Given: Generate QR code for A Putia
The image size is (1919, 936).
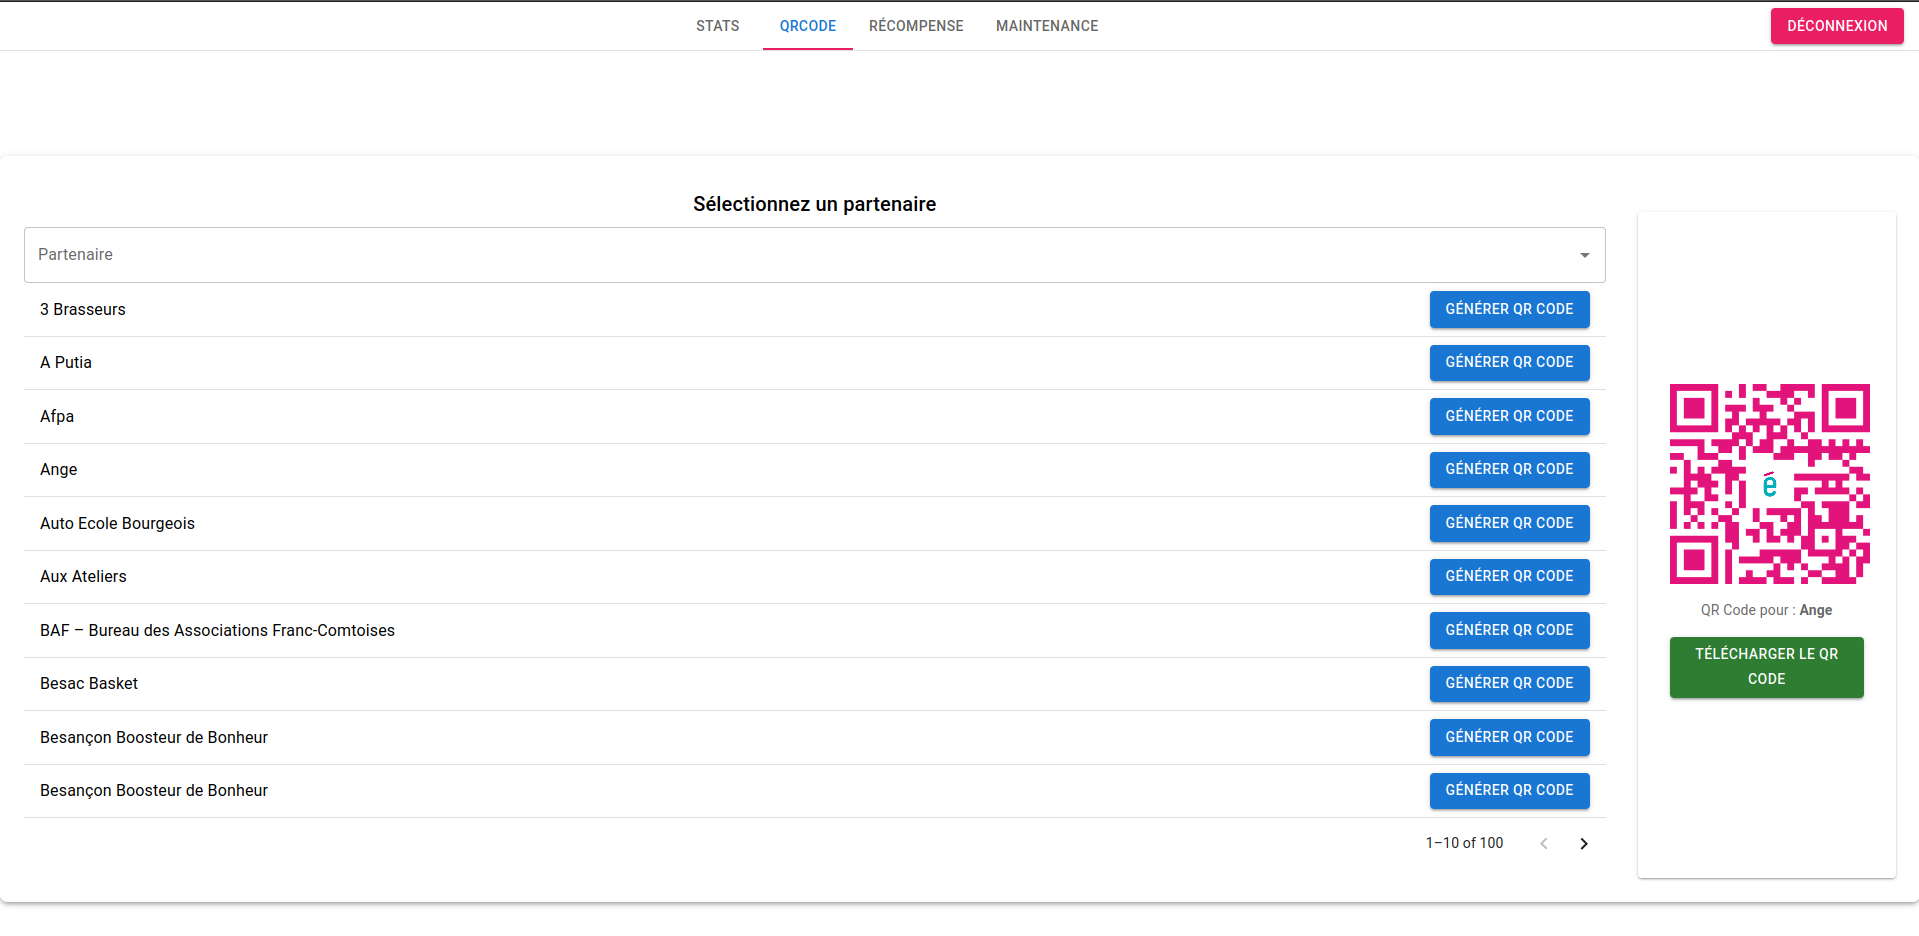Looking at the screenshot, I should 1508,363.
